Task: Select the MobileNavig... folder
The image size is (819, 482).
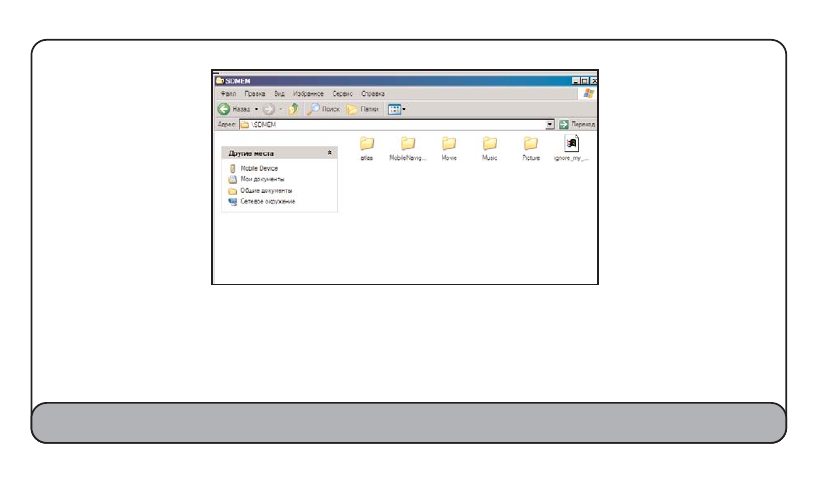Action: [408, 148]
